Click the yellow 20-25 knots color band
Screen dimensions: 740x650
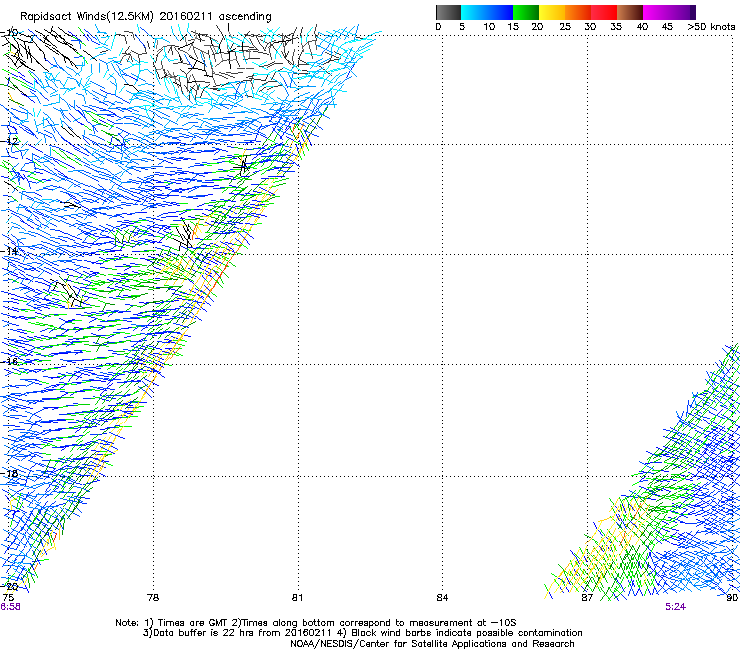coord(552,12)
